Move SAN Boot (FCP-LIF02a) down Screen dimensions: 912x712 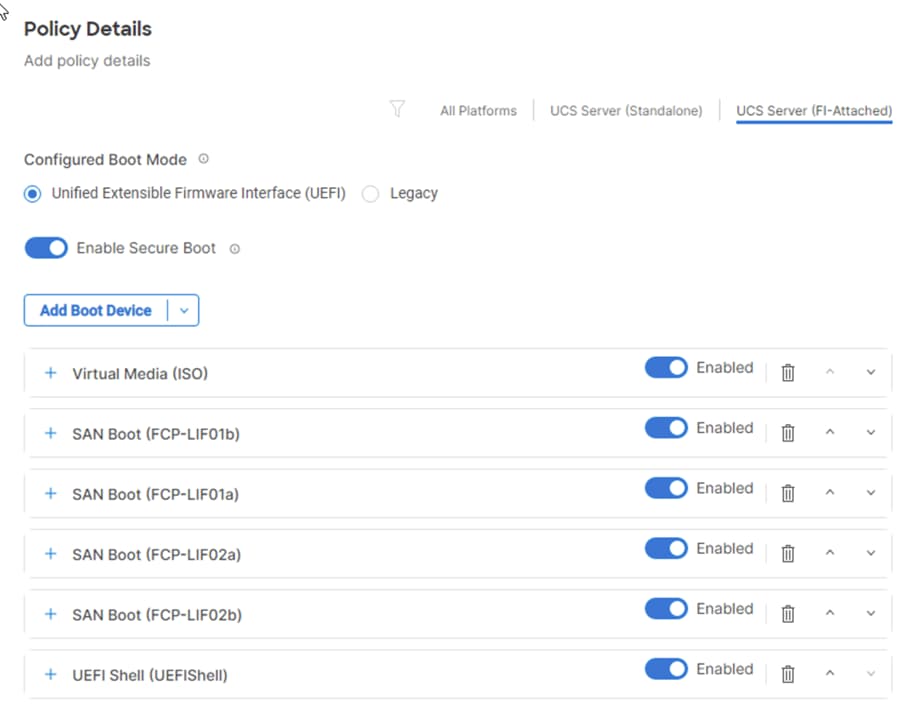pos(870,553)
